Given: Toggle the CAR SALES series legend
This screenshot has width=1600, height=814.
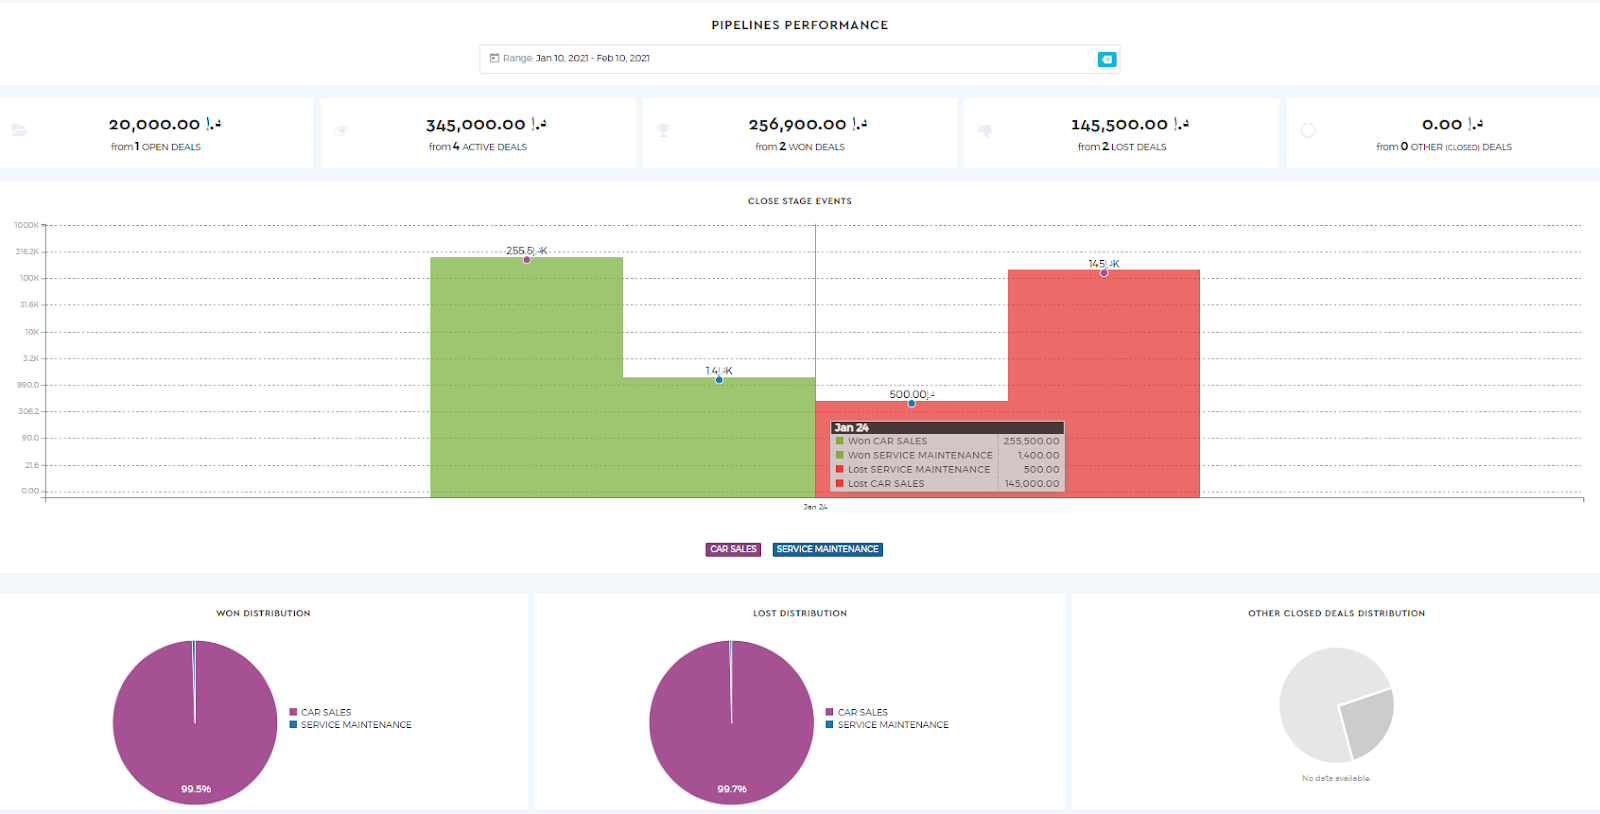Looking at the screenshot, I should [x=733, y=549].
